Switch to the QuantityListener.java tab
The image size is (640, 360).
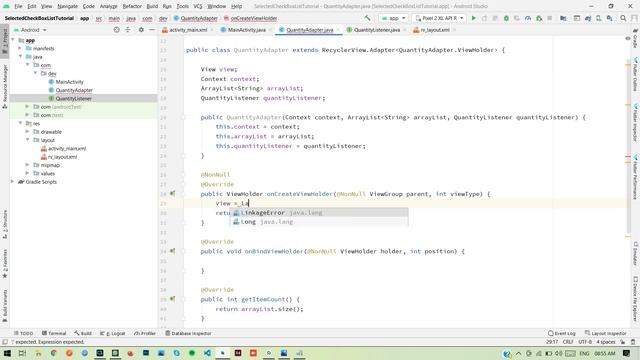click(x=376, y=30)
